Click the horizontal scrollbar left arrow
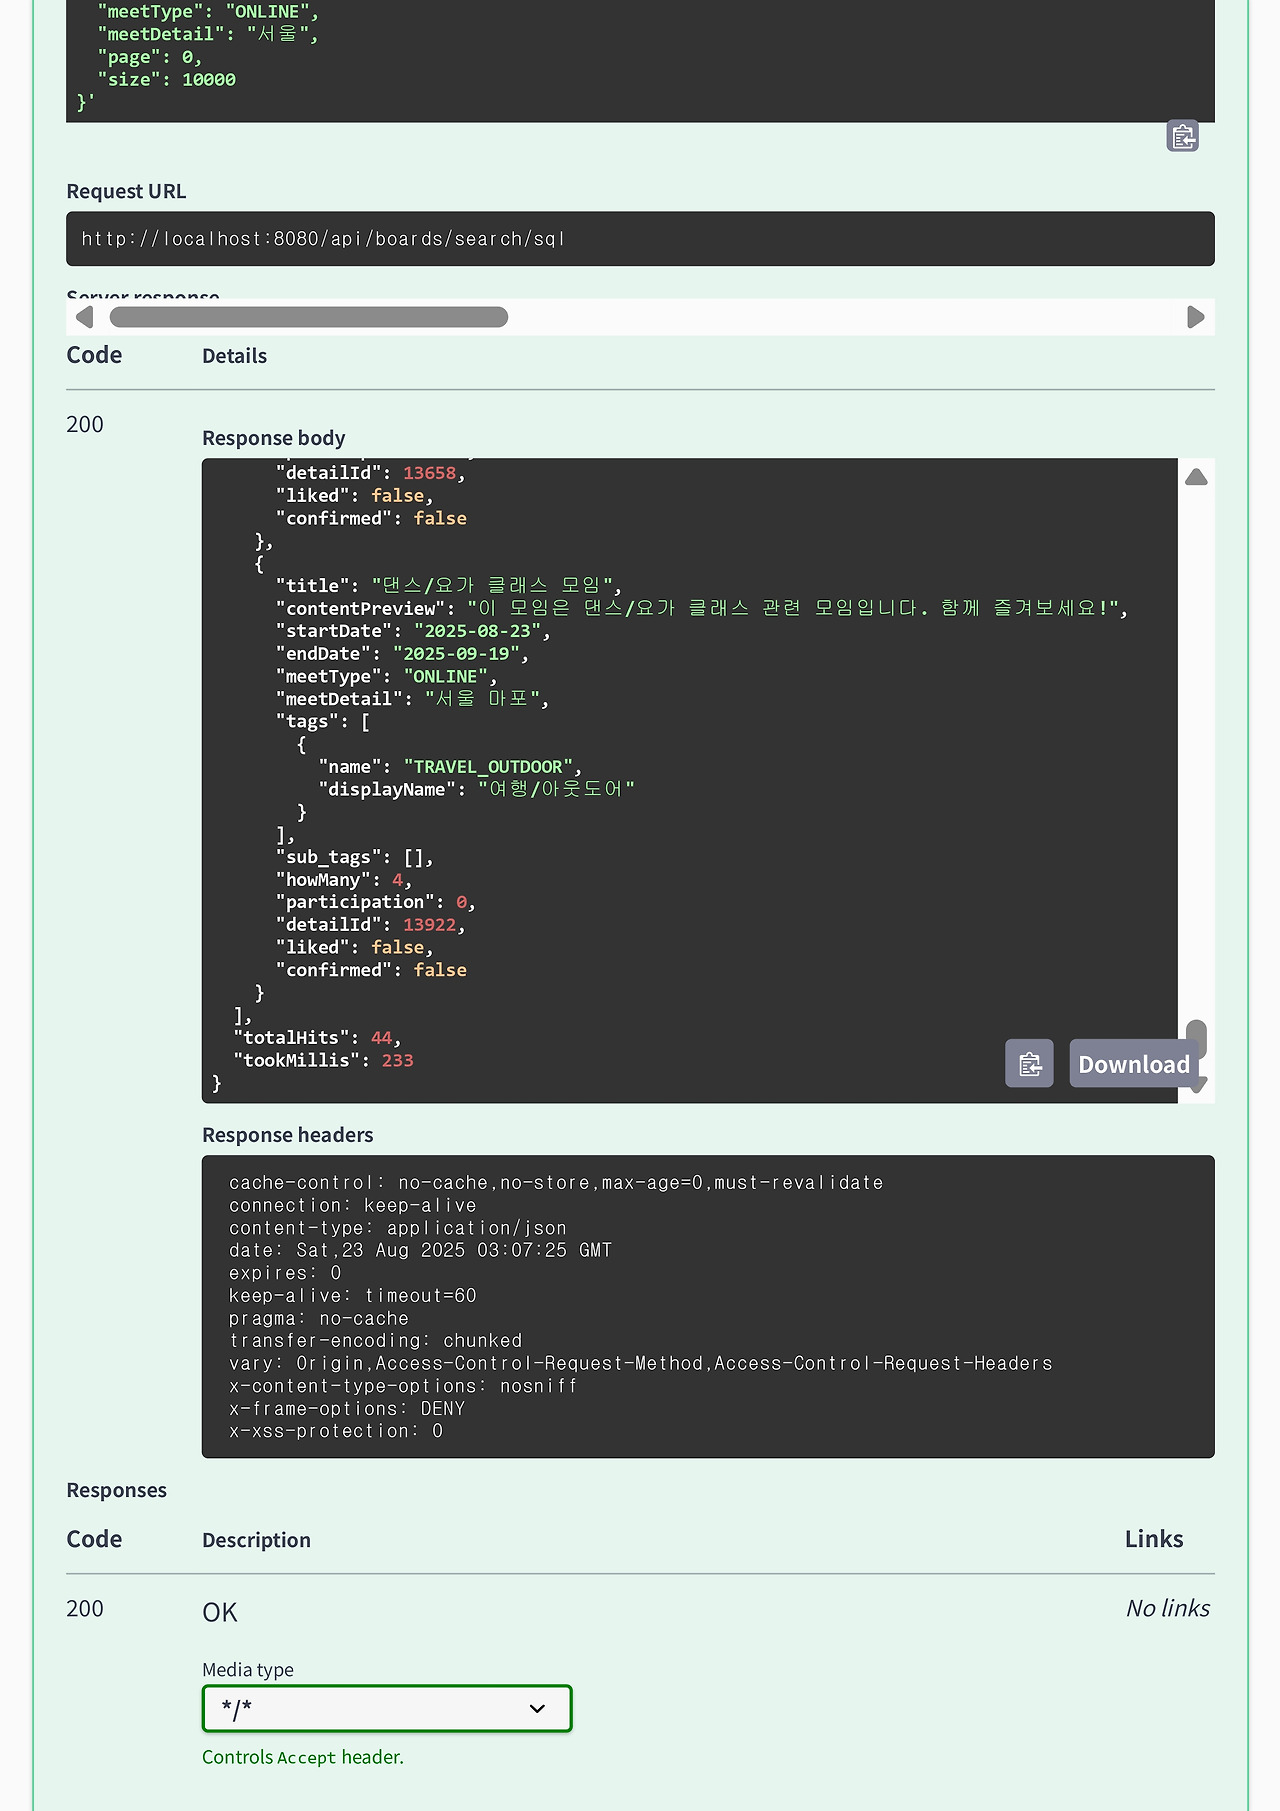Viewport: 1280px width, 1811px height. pyautogui.click(x=85, y=317)
